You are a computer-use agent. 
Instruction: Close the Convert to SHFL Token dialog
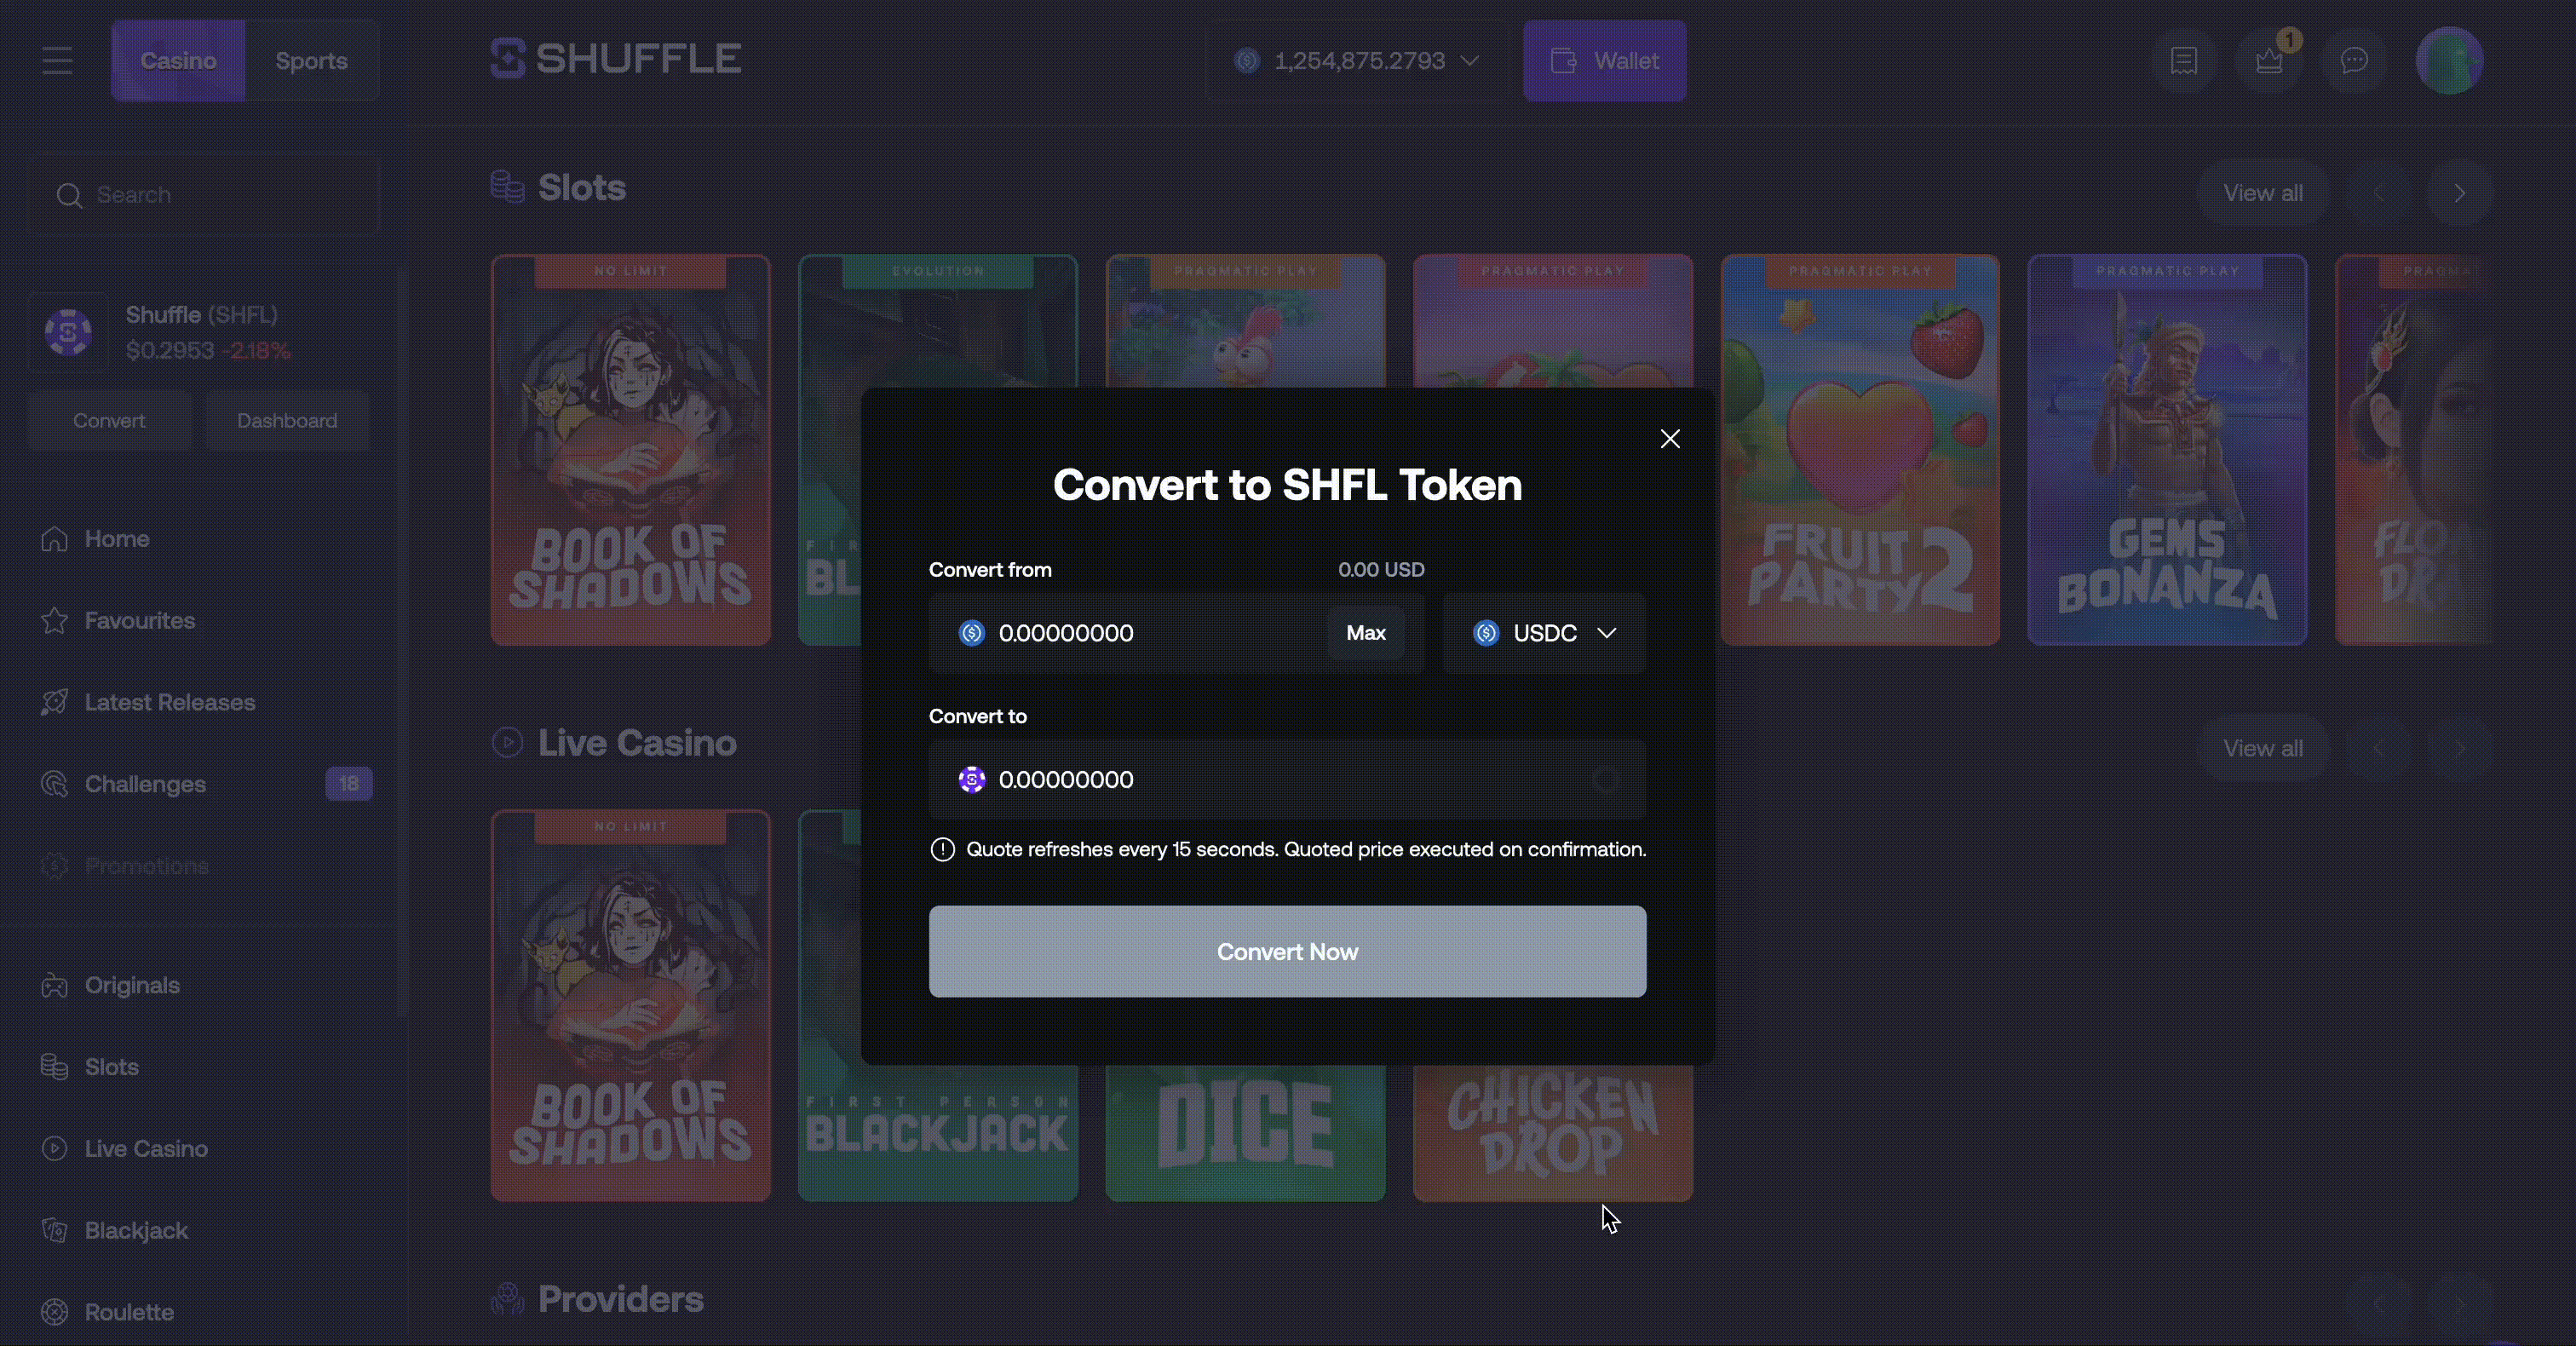click(1669, 439)
